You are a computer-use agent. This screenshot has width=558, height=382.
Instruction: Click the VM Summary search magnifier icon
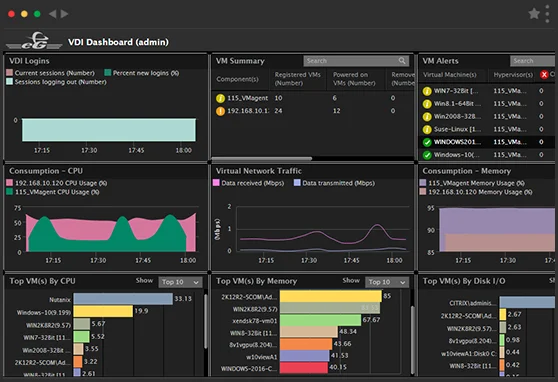point(402,61)
